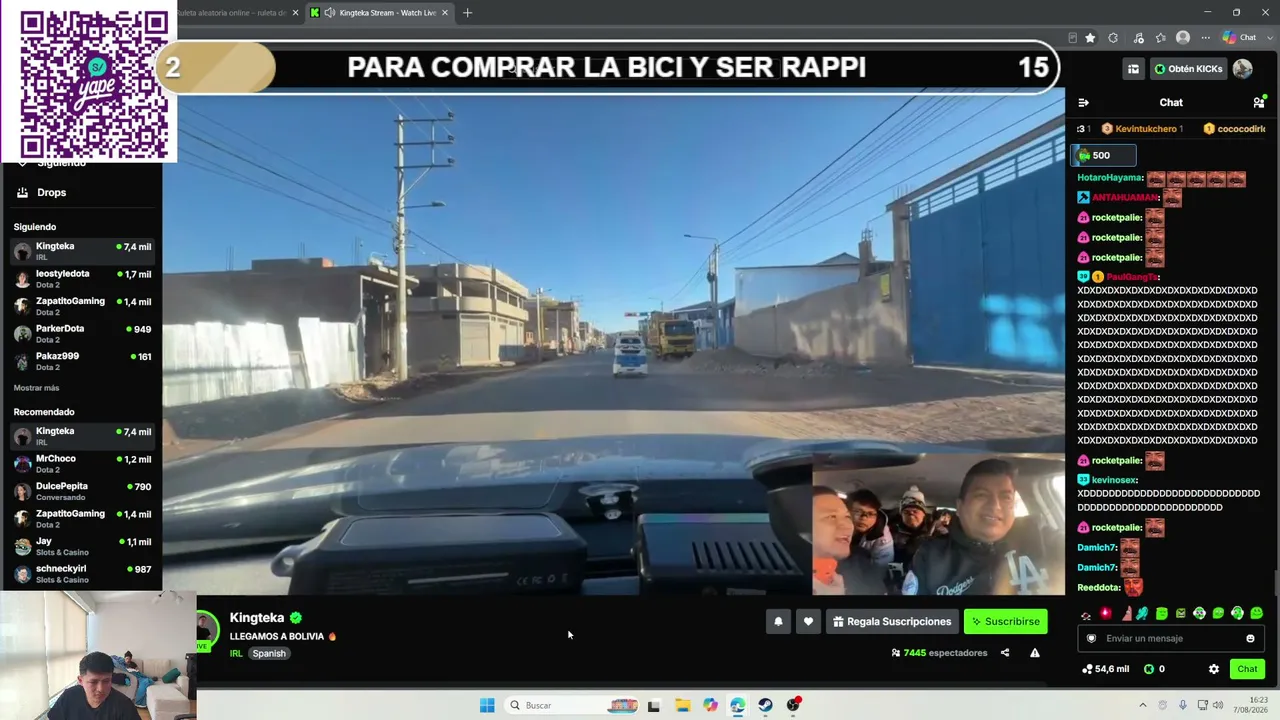Click the Obtén KICKs button
The image size is (1280, 720).
[1188, 69]
